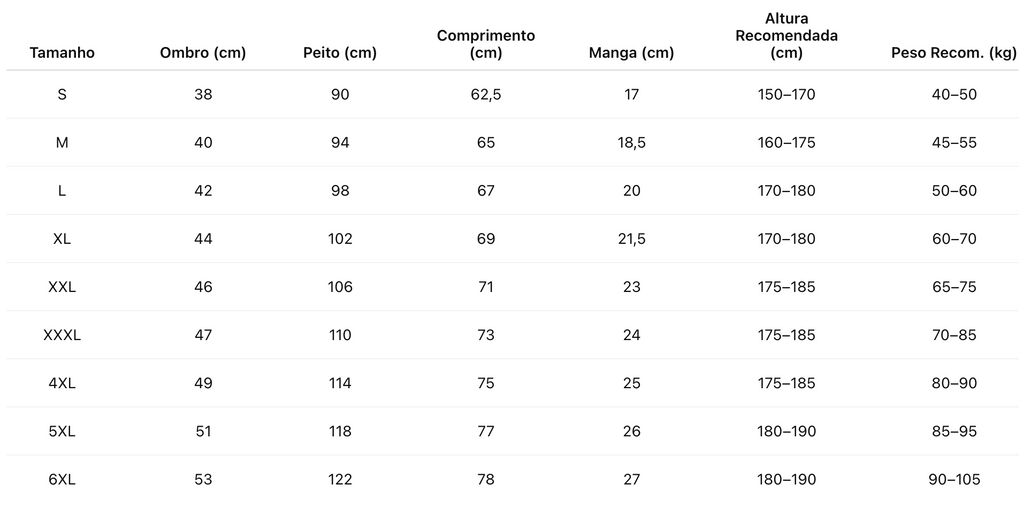This screenshot has width=1024, height=508.
Task: Select the 18,5 sleeve value
Action: pos(632,142)
